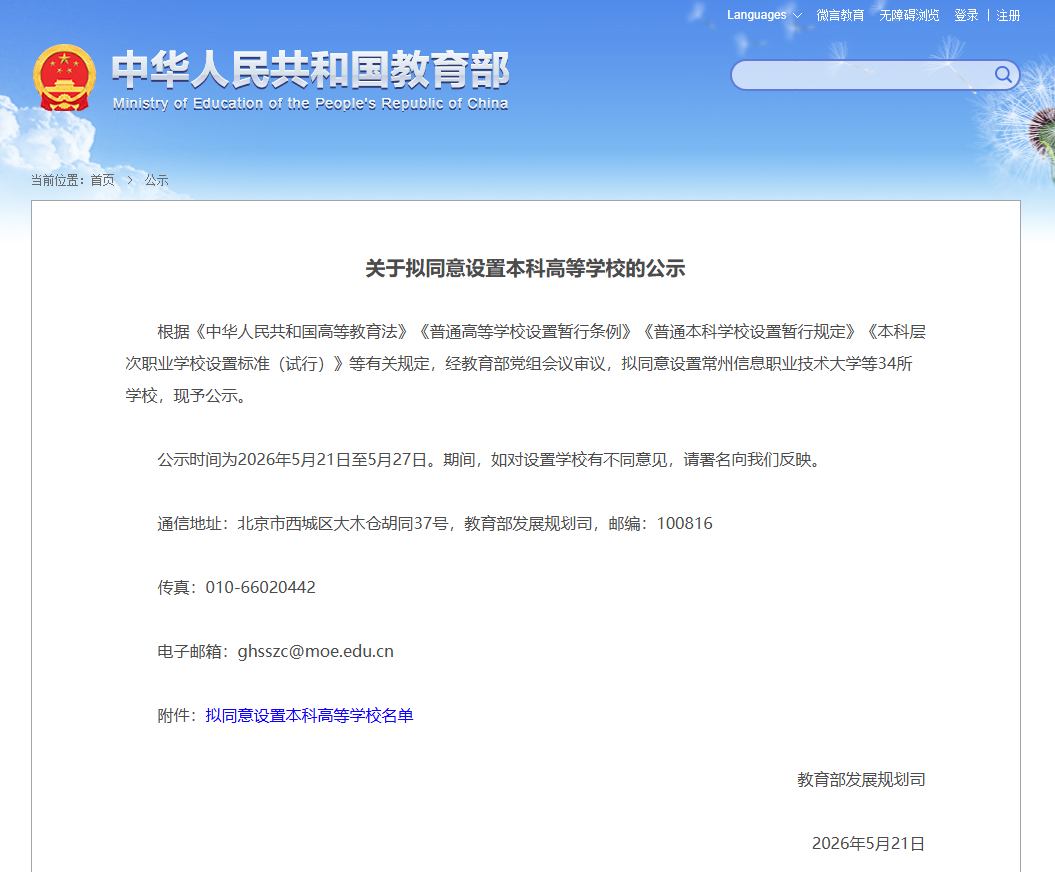Click the 附件 label
Image resolution: width=1055 pixels, height=872 pixels.
coord(178,716)
